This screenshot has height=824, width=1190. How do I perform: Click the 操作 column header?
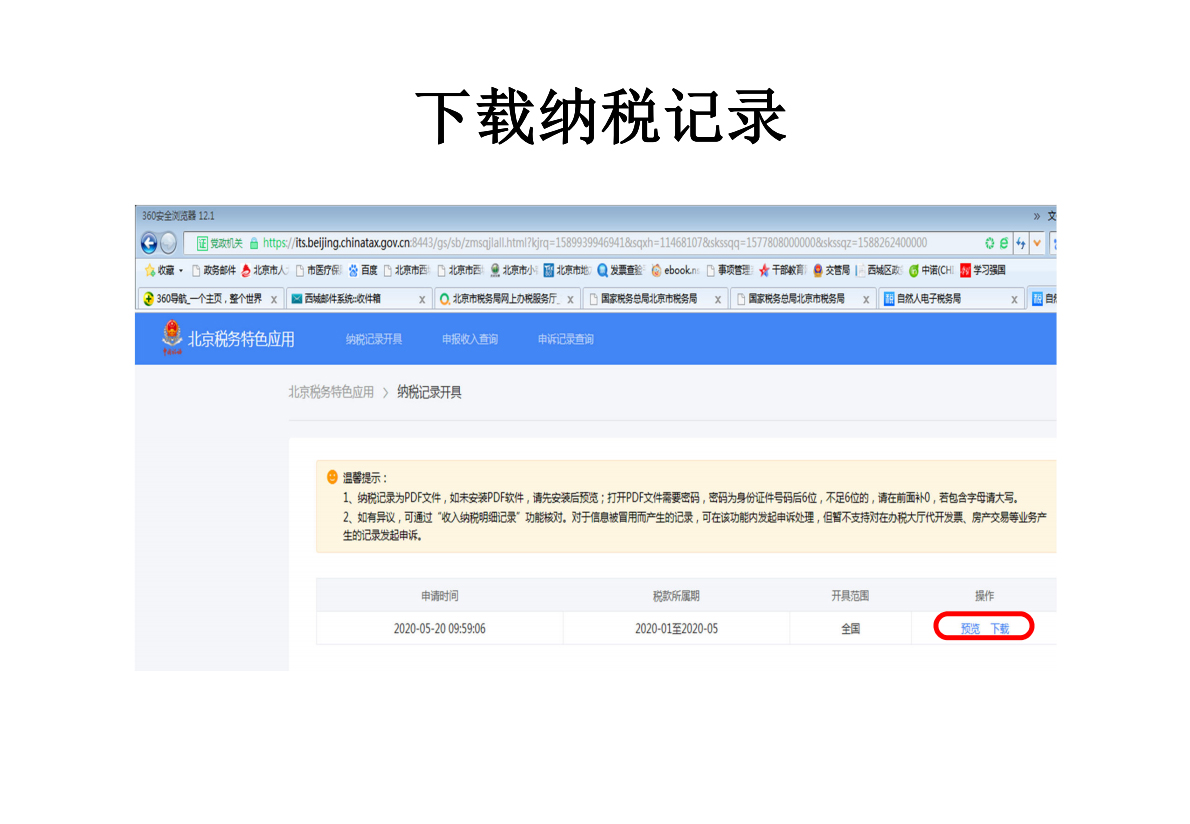pyautogui.click(x=984, y=596)
